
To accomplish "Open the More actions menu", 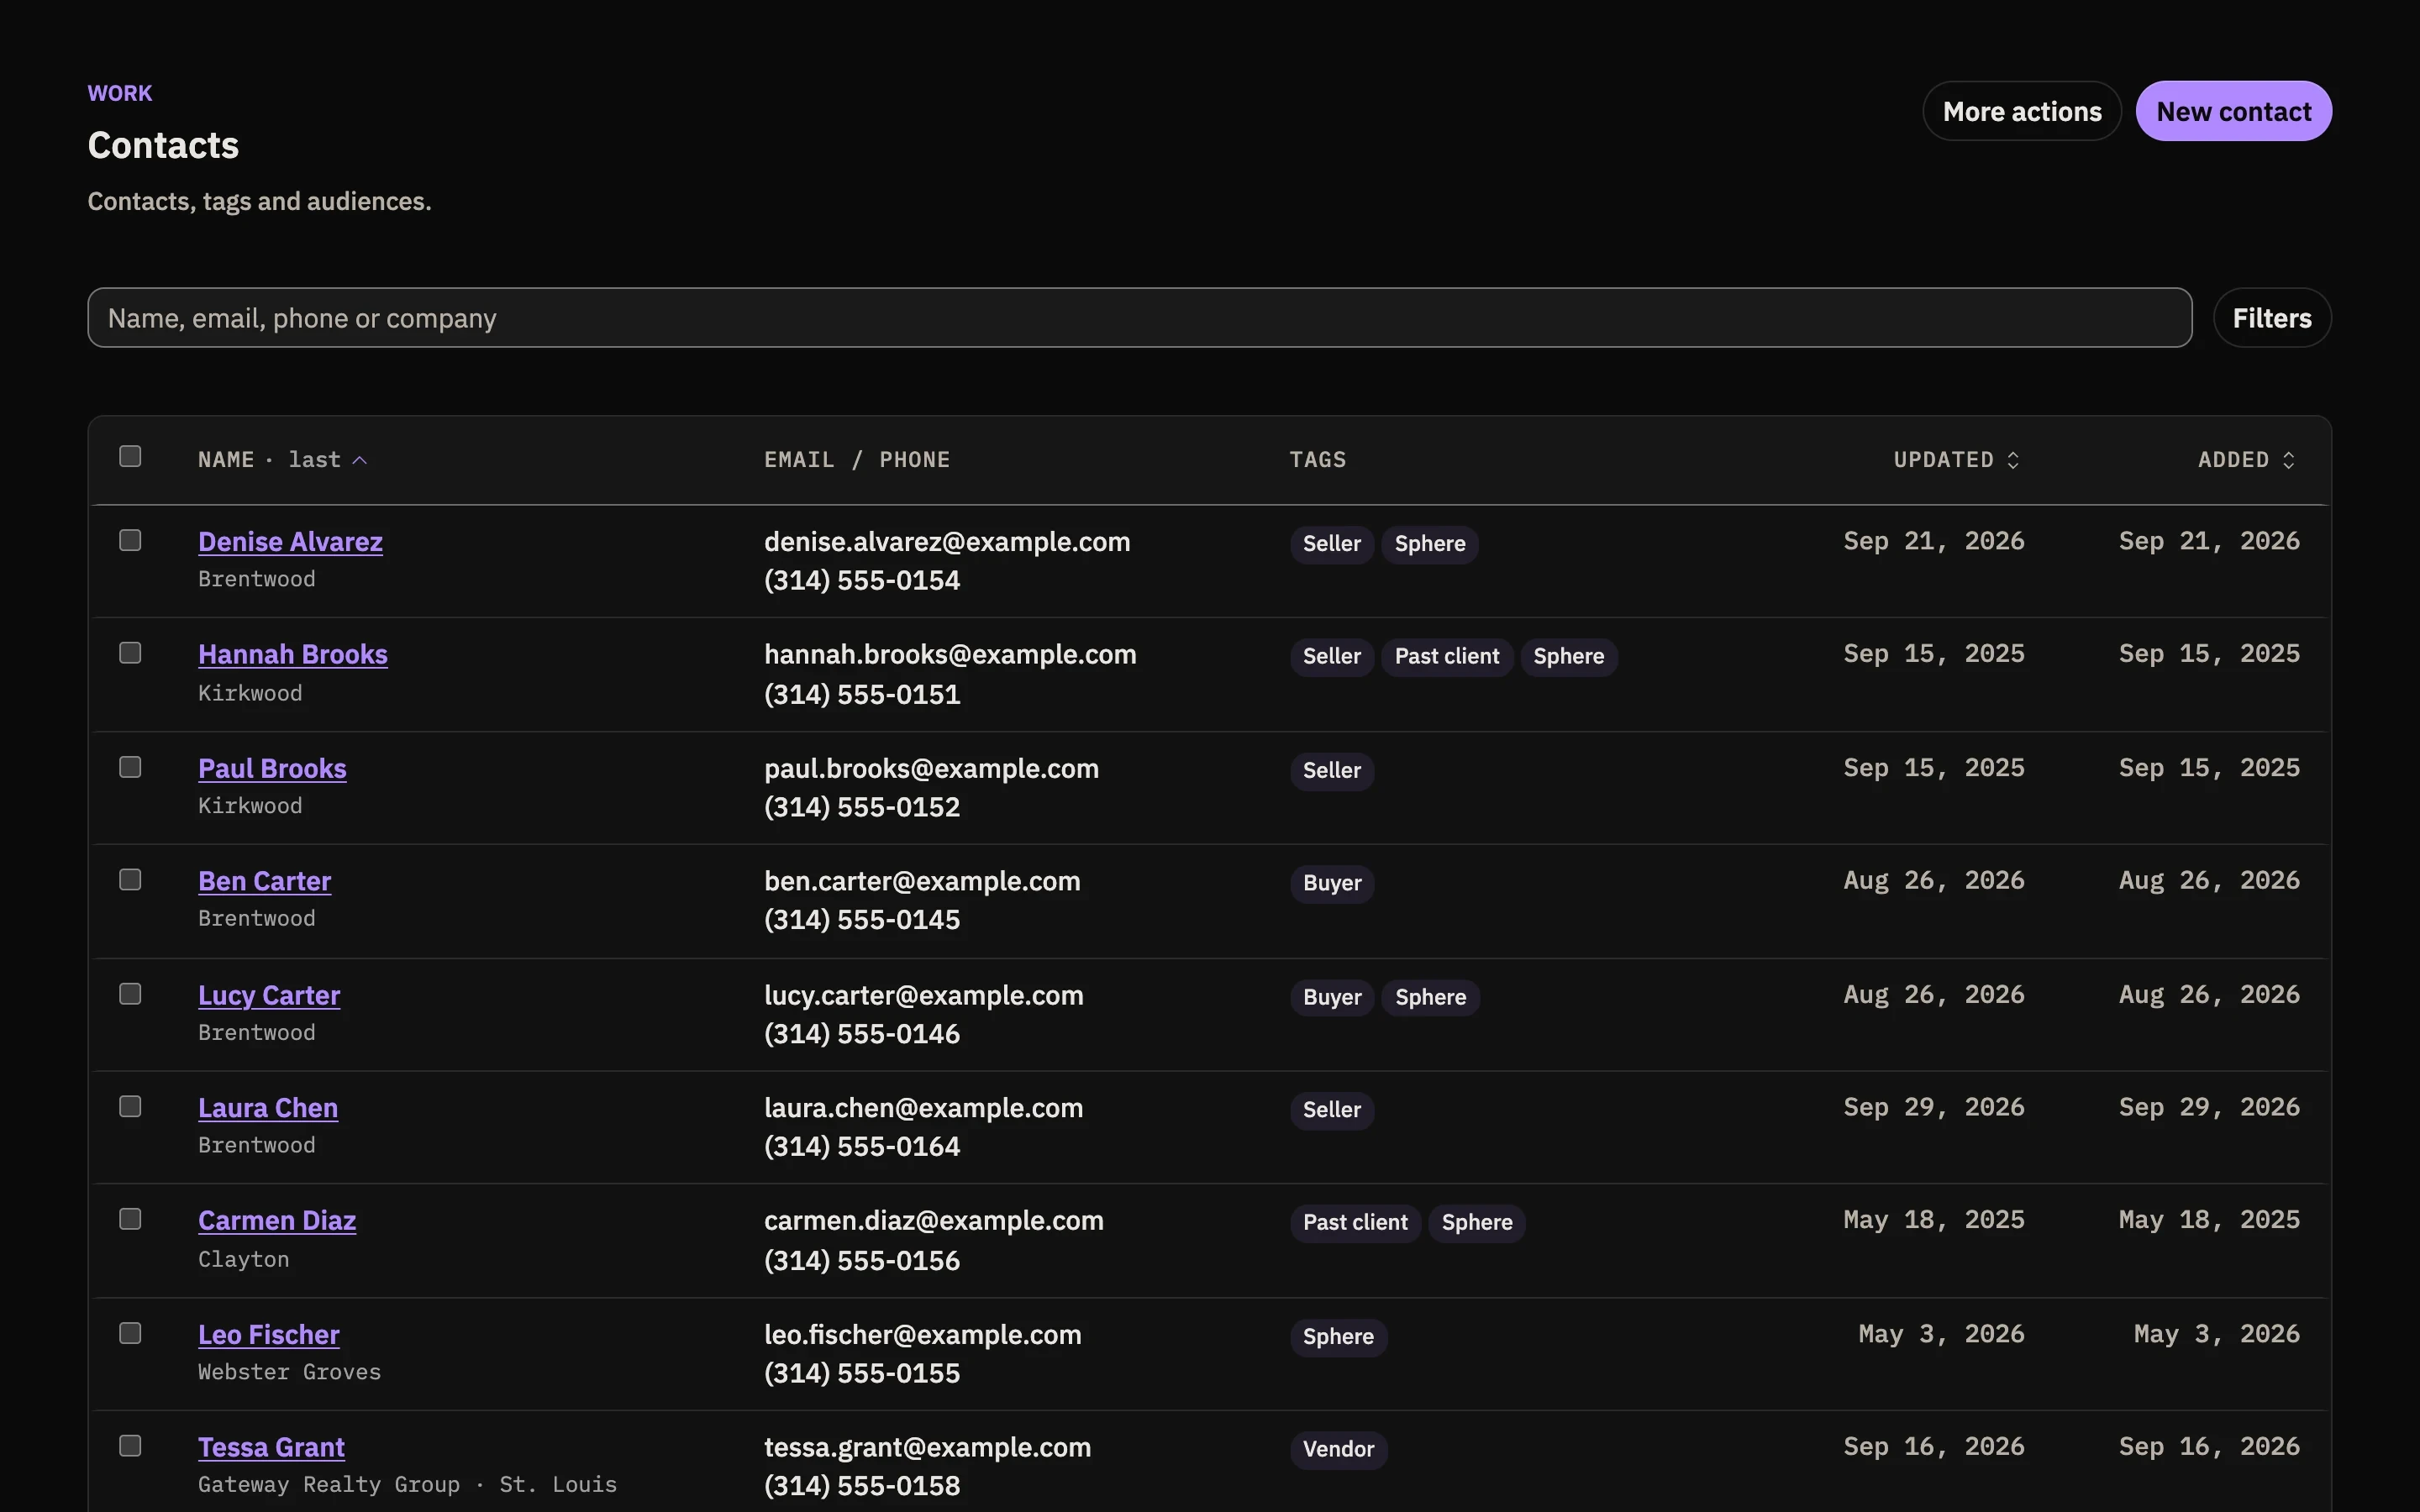I will 2022,111.
